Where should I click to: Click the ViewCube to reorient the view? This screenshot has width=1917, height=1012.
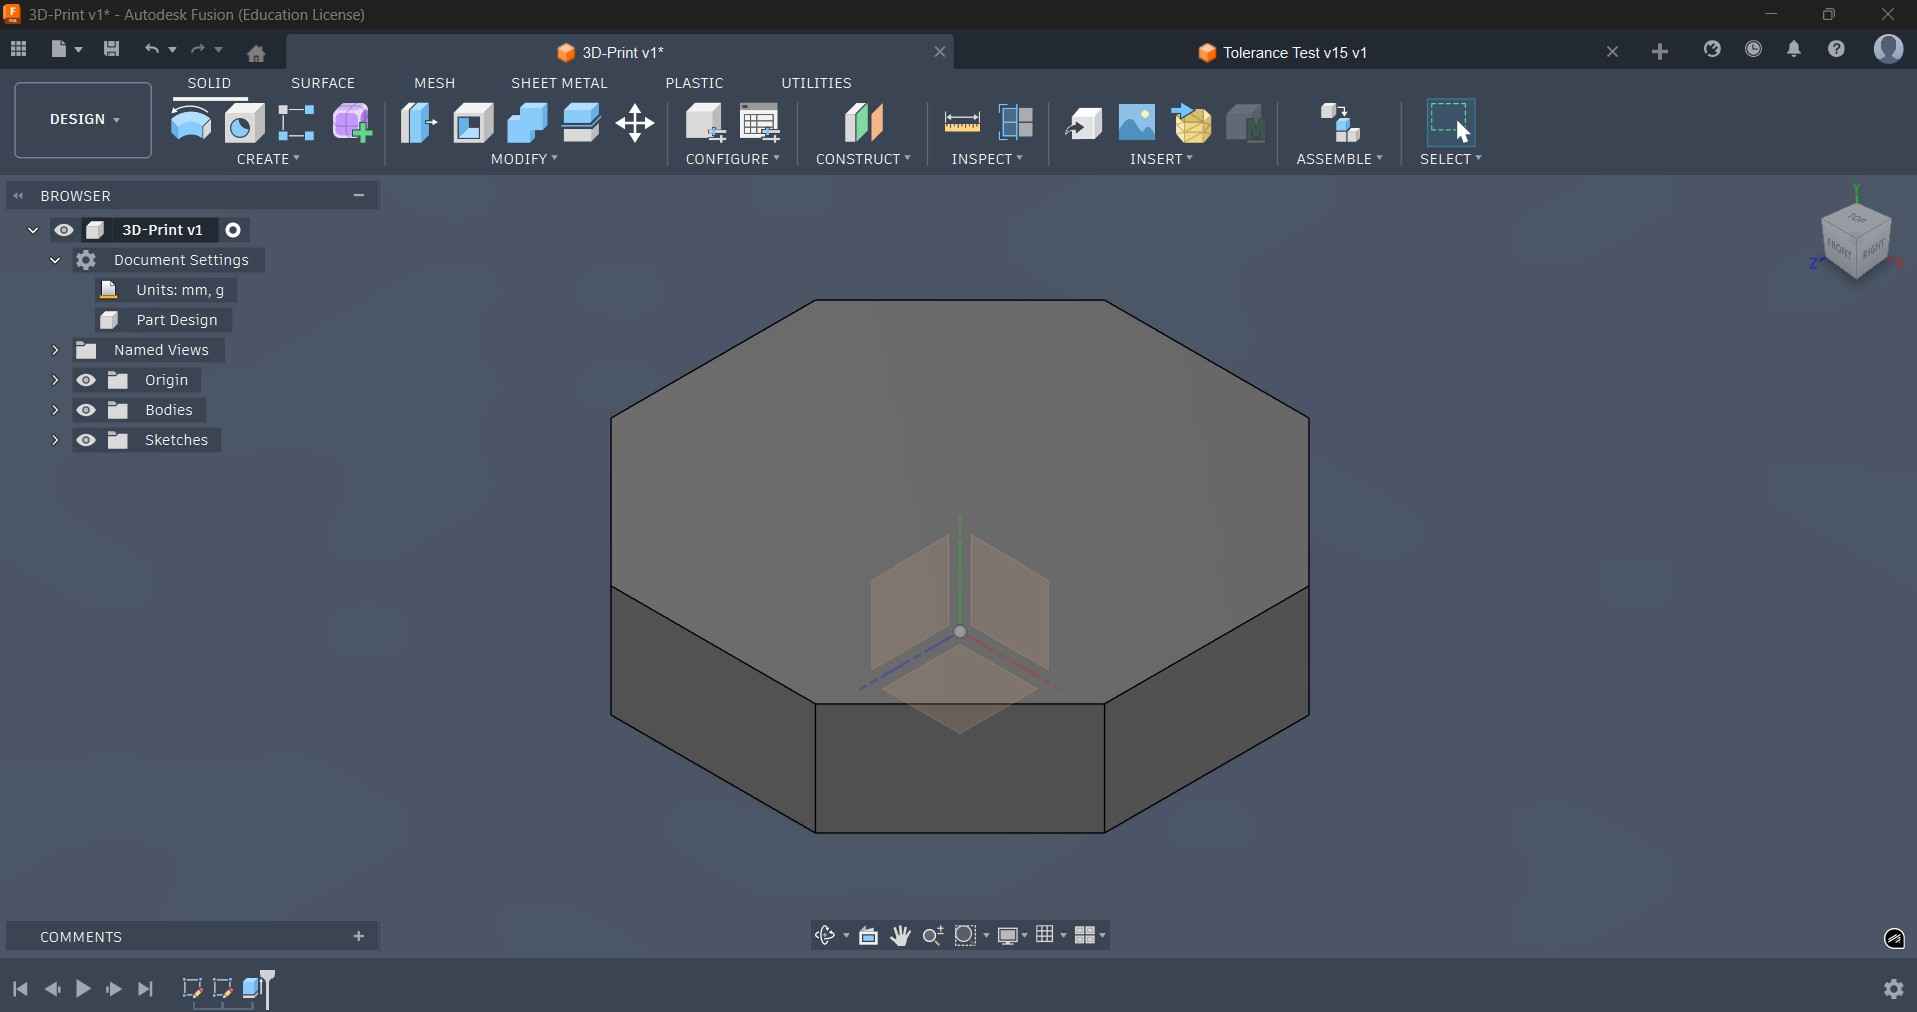pos(1857,241)
